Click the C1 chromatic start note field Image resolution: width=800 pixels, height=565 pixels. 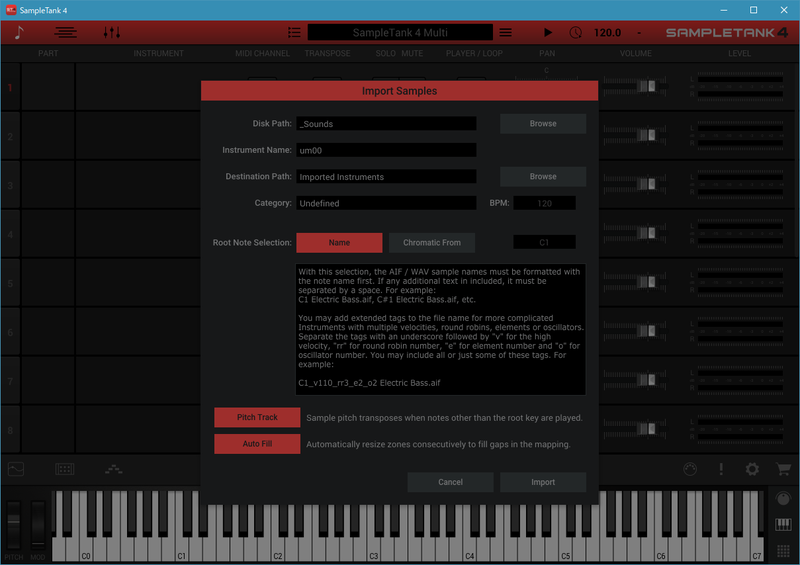tap(544, 242)
